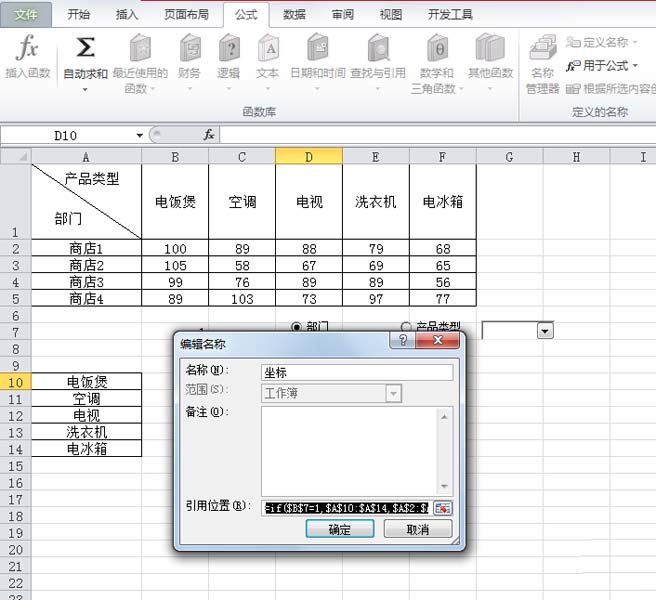Switch to the 开发工具 tab

(x=450, y=15)
